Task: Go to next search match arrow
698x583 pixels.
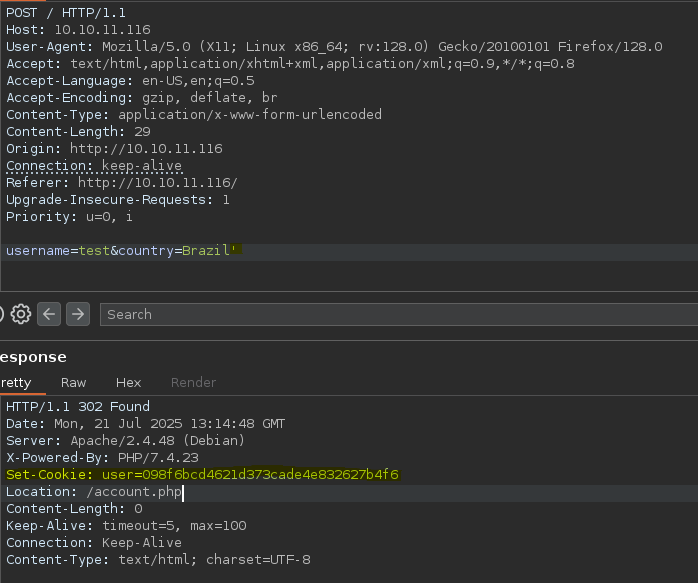Action: coord(78,314)
